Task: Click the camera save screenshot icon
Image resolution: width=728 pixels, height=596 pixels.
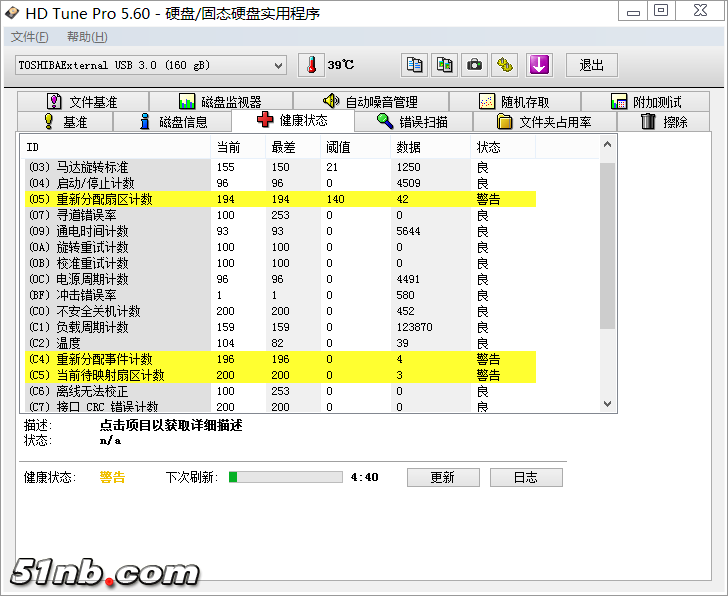Action: tap(474, 65)
